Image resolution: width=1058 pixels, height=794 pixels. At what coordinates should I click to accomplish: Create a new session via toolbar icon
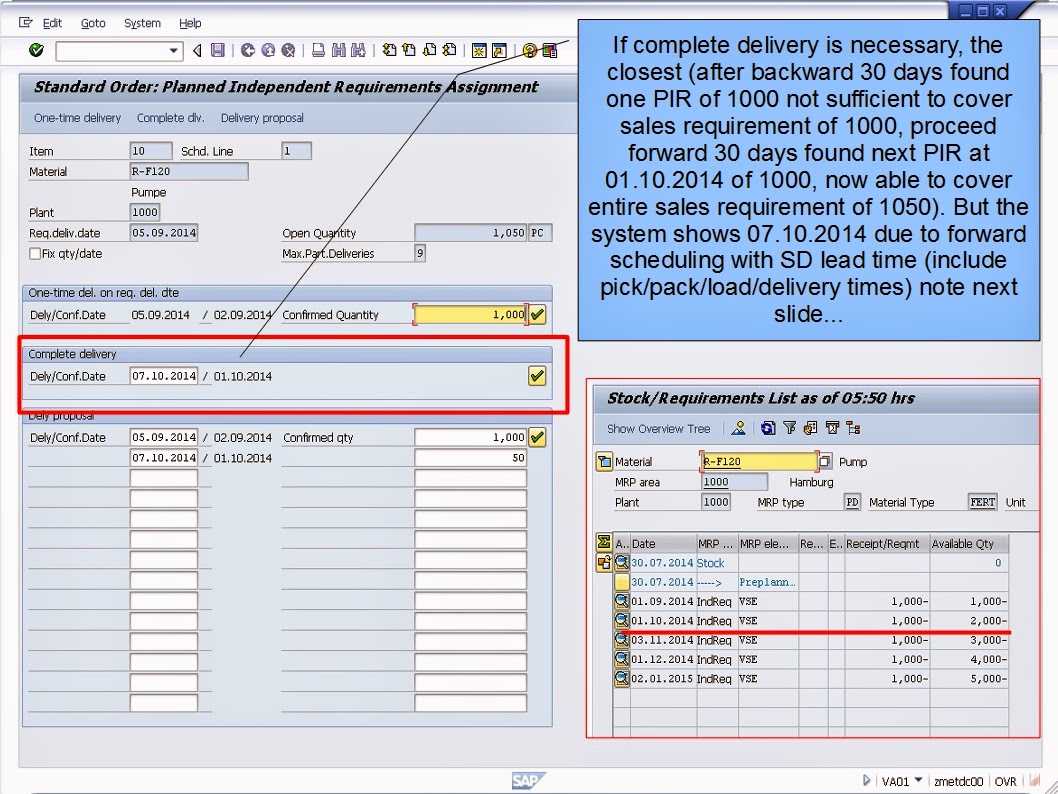click(x=478, y=49)
